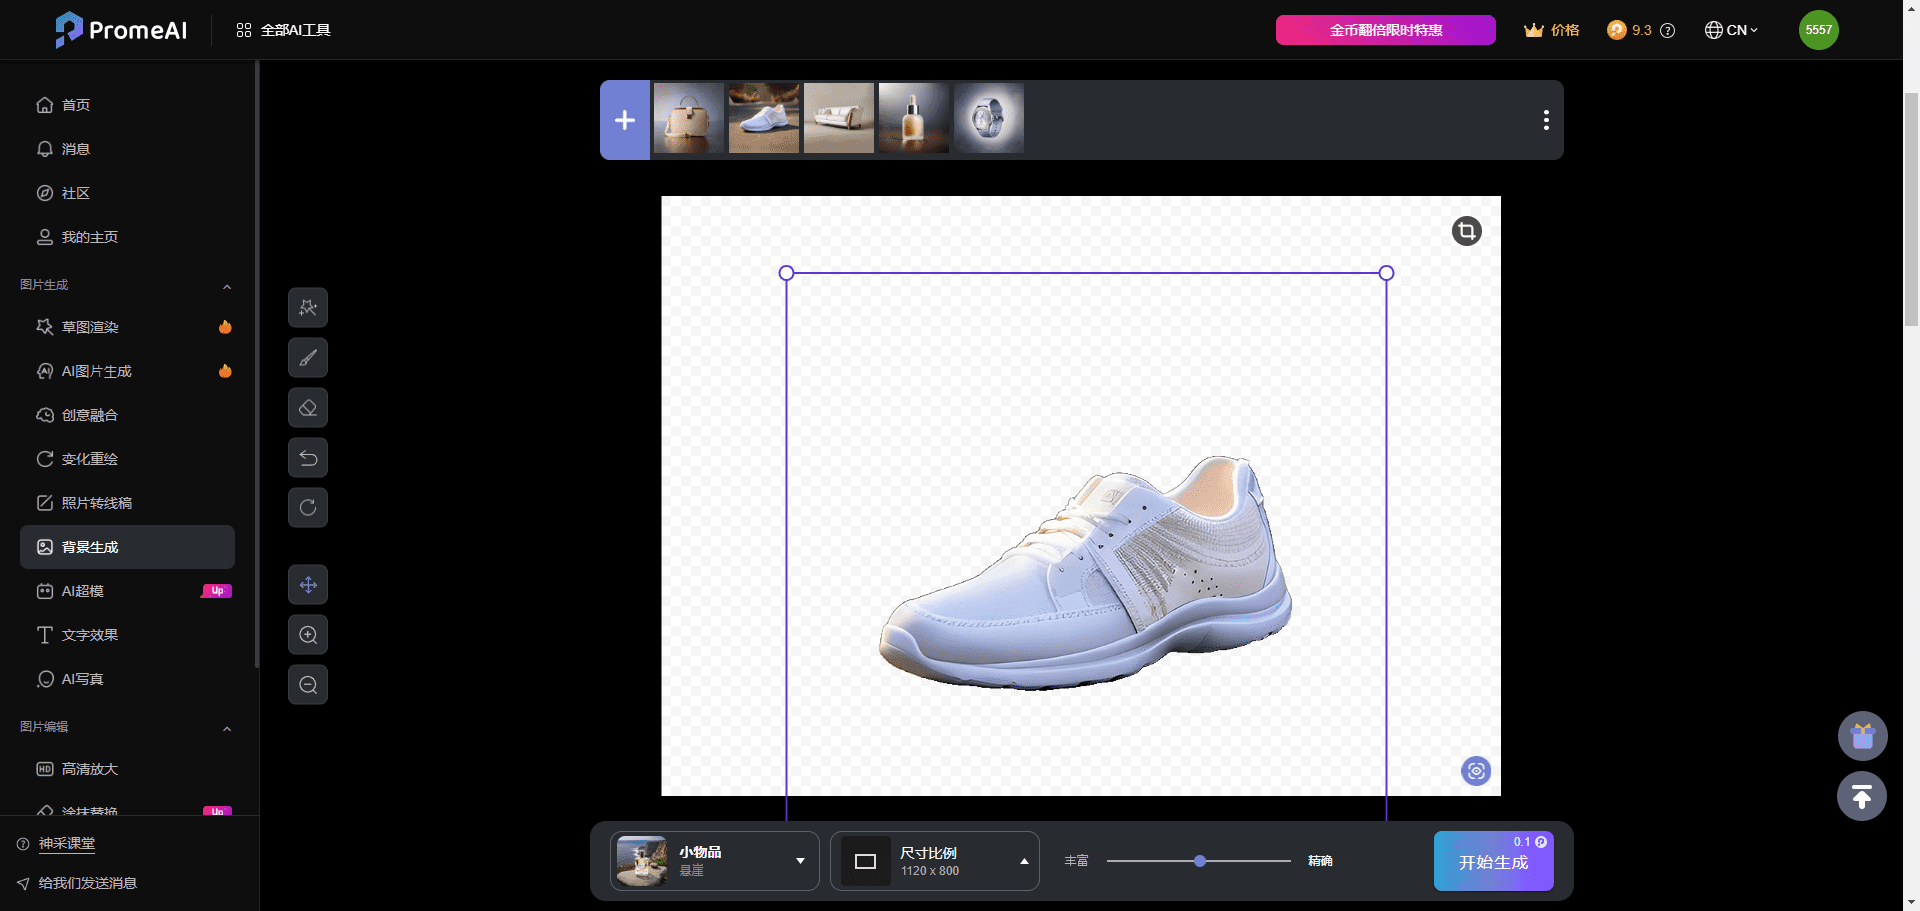Open the 尺寸比例 1120 x 800 dropdown

[934, 861]
